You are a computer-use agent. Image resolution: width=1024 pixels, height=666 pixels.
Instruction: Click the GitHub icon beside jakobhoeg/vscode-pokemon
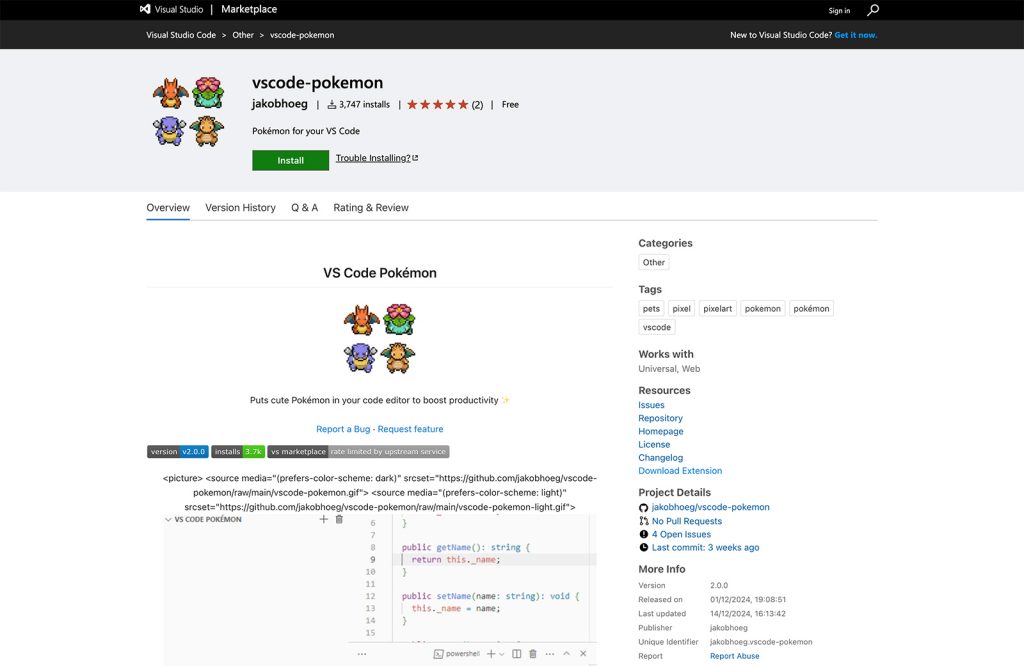[643, 507]
